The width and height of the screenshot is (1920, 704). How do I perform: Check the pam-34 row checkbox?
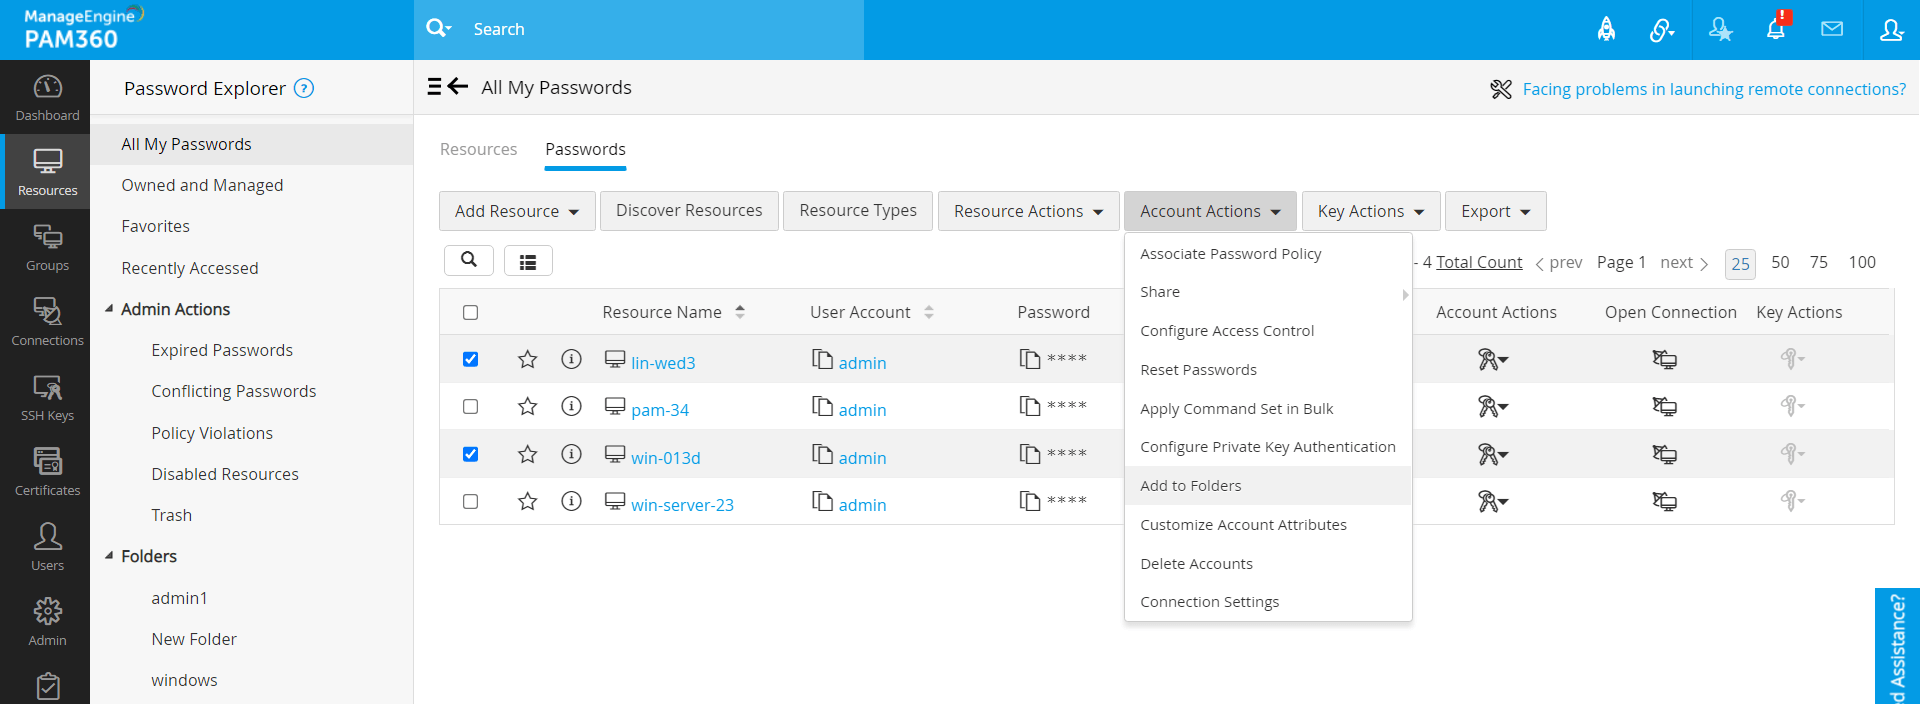tap(470, 407)
